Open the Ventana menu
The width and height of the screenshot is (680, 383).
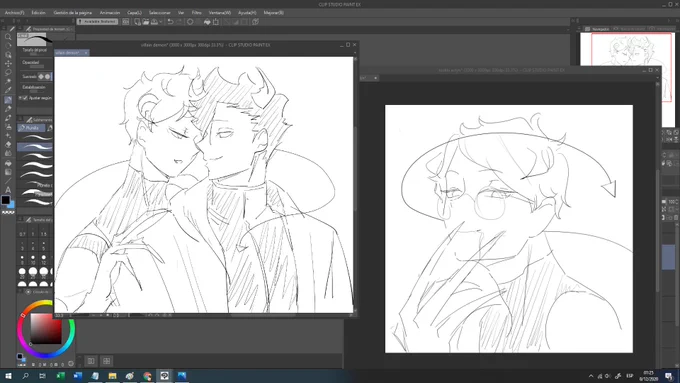(220, 13)
